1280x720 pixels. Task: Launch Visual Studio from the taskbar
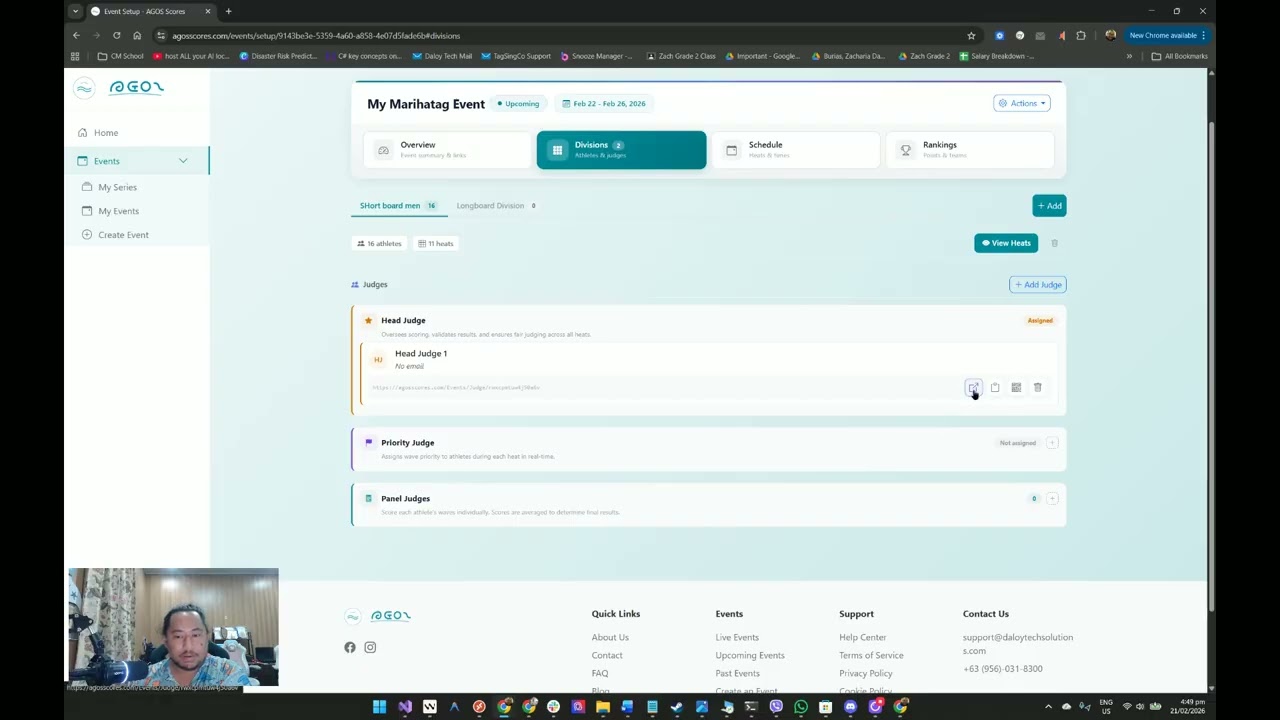point(405,707)
